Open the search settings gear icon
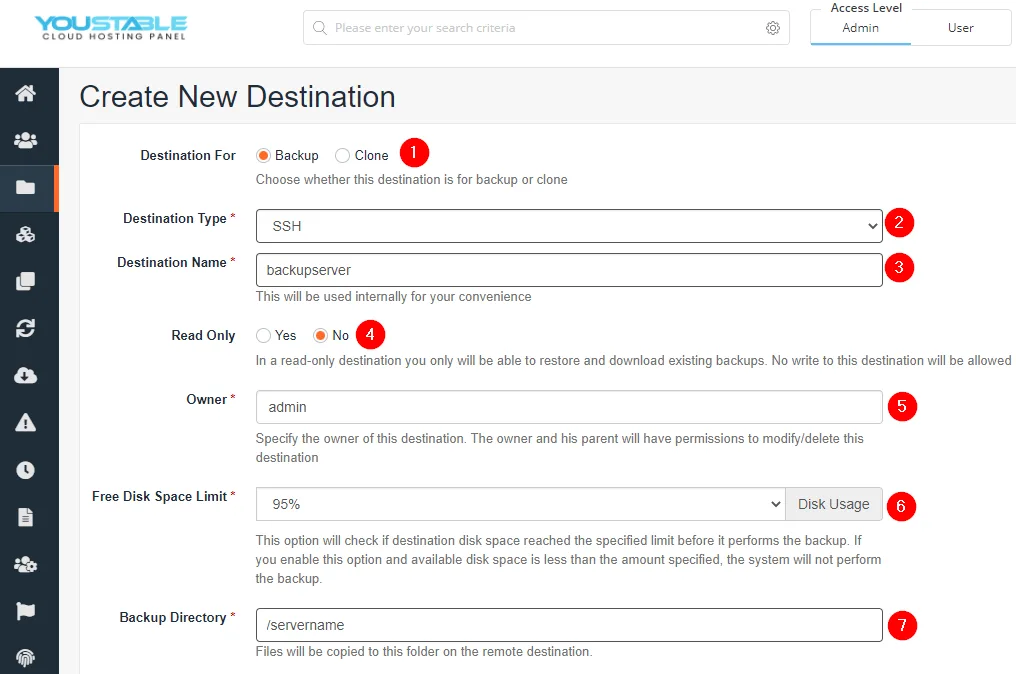 772,28
